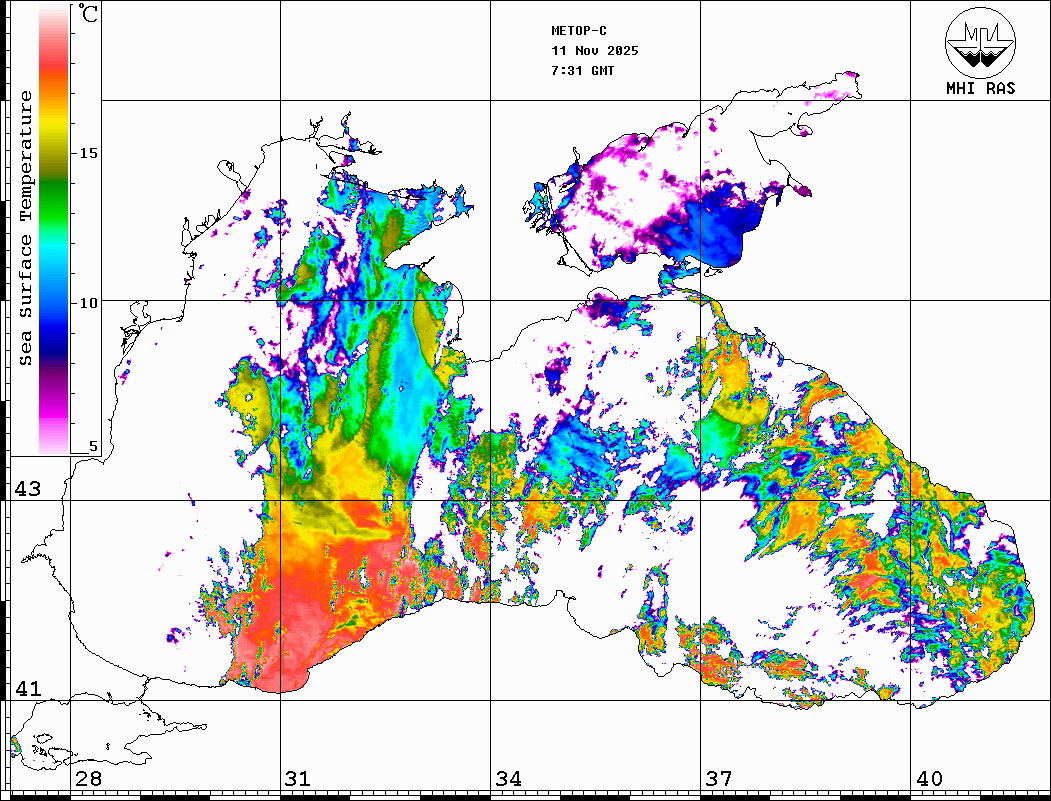
Task: Click the latitude label 41
Action: pos(27,689)
